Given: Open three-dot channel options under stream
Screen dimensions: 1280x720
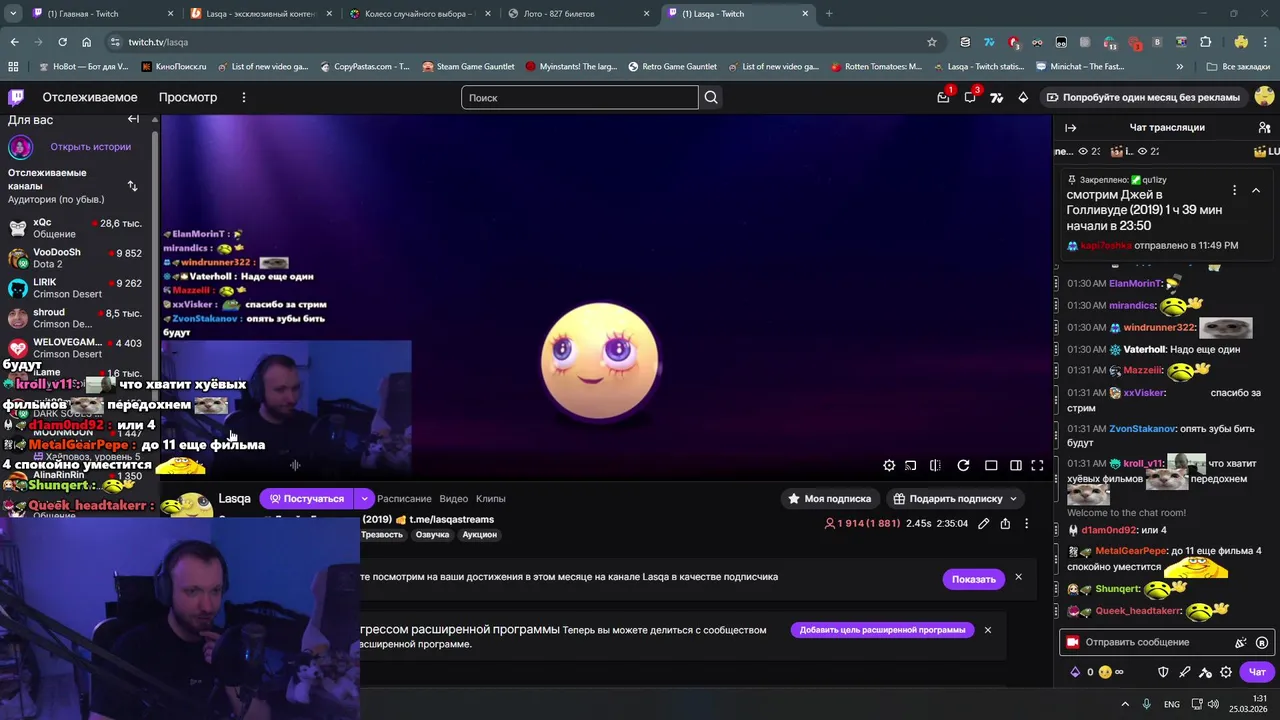Looking at the screenshot, I should click(1026, 524).
